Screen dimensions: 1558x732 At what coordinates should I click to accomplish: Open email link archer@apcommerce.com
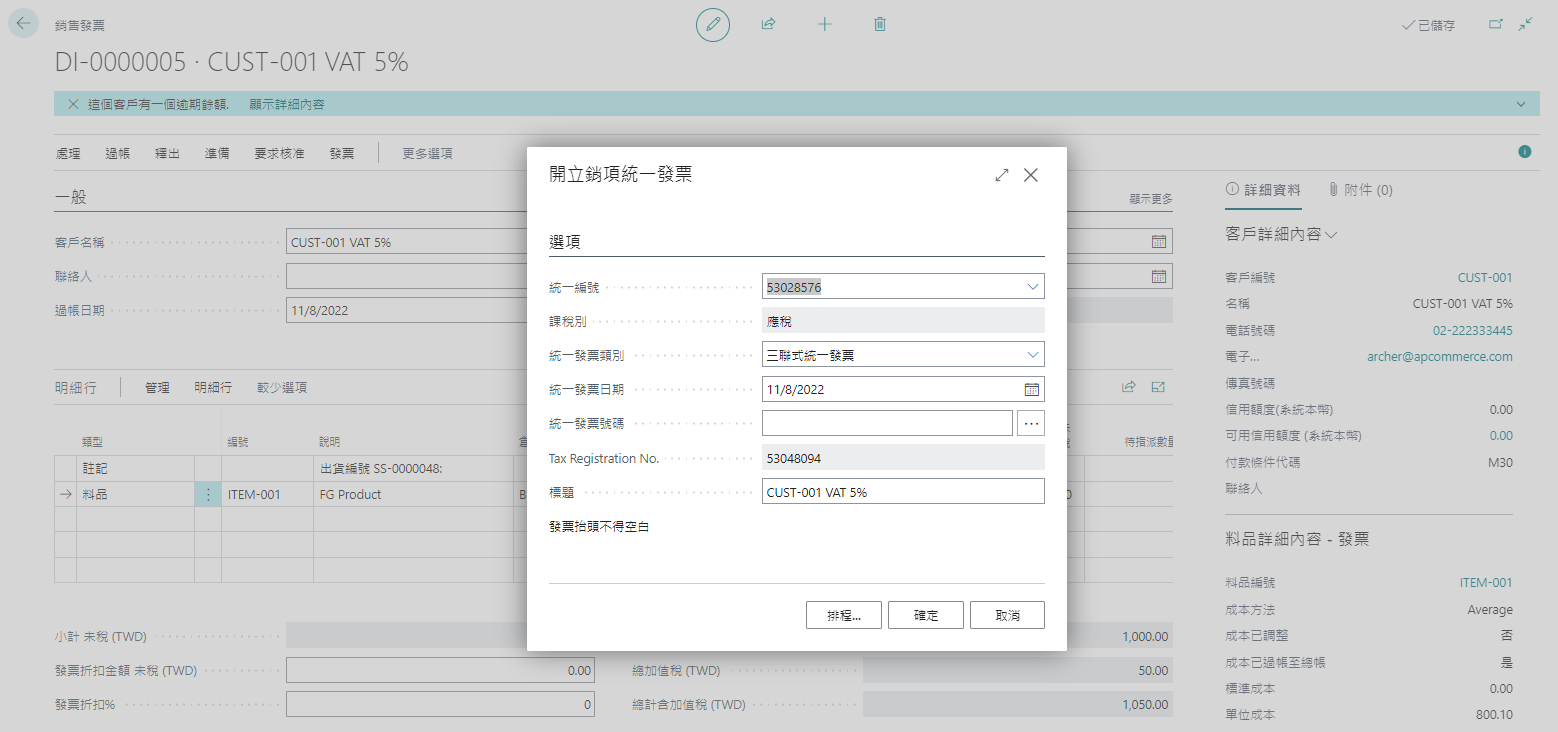(1440, 356)
